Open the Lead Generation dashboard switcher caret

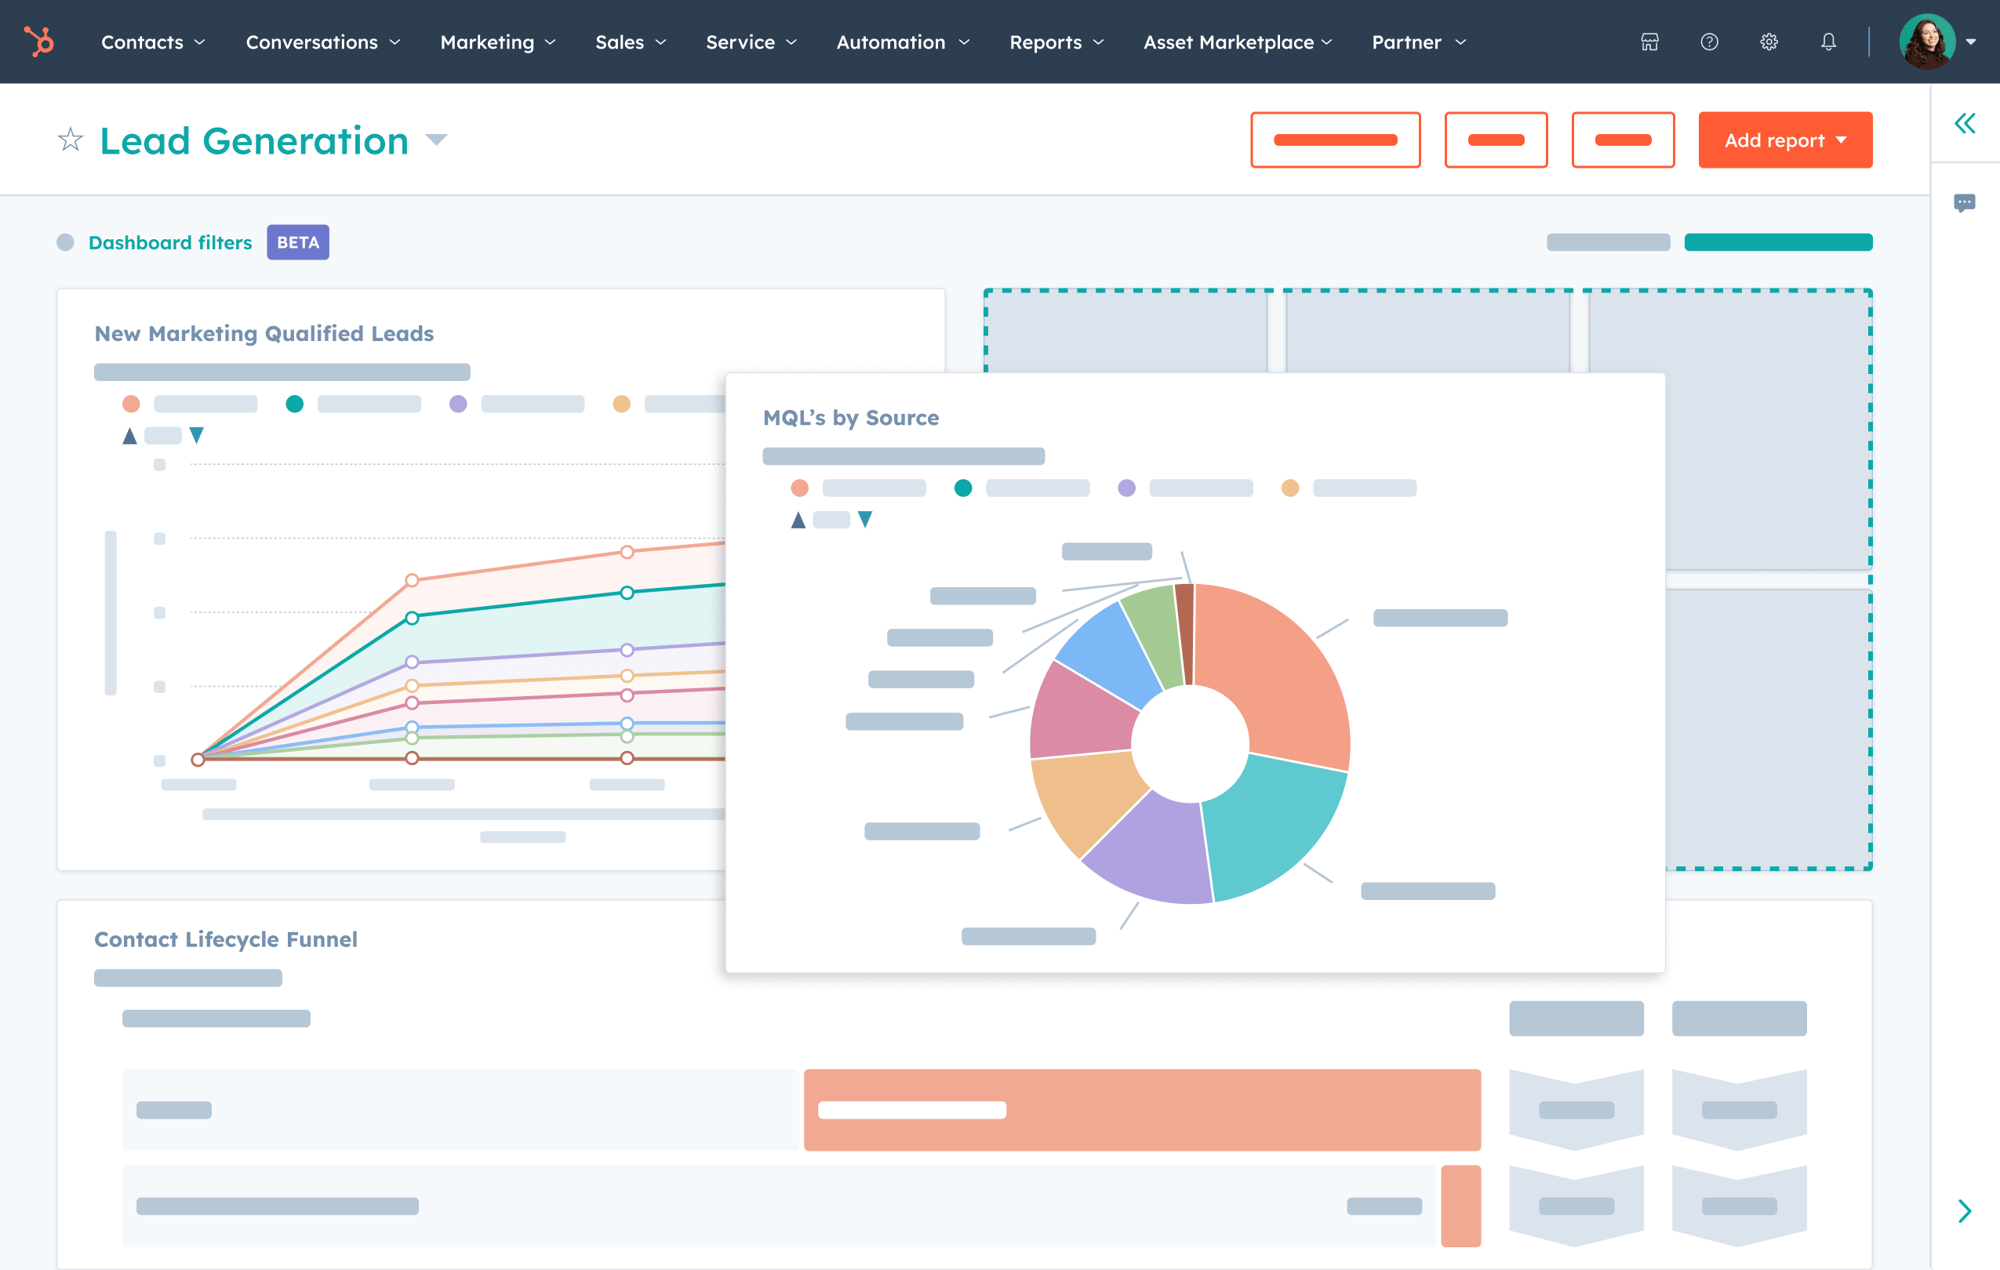pos(436,140)
